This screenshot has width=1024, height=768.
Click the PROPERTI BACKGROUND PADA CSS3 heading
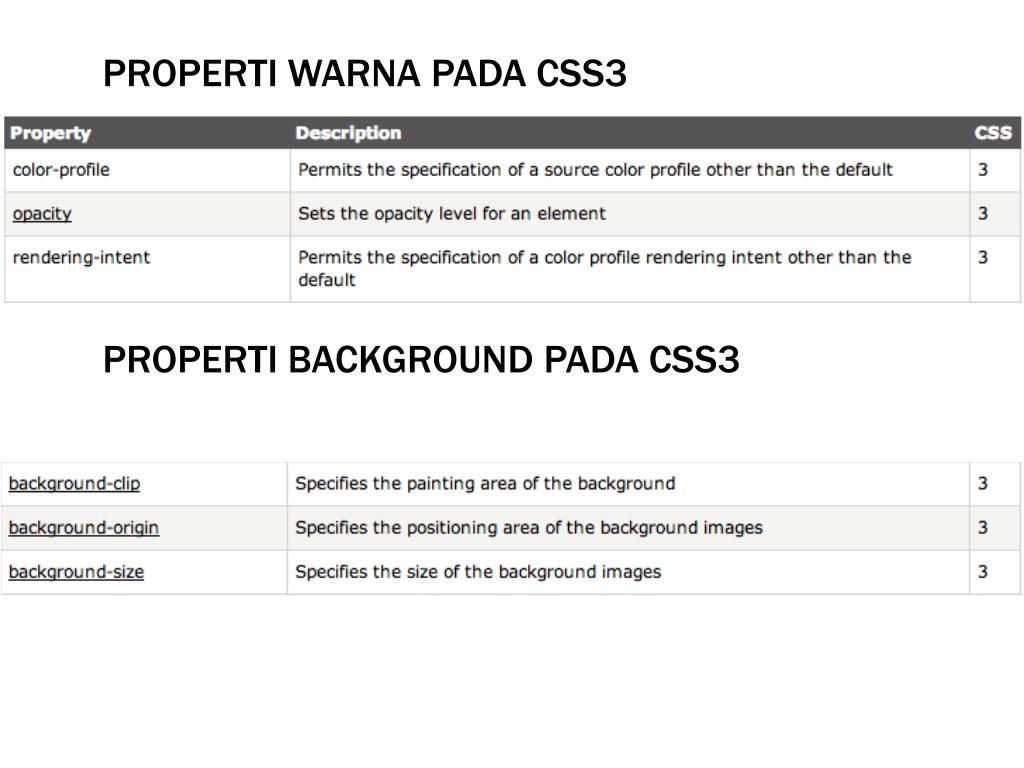point(421,360)
